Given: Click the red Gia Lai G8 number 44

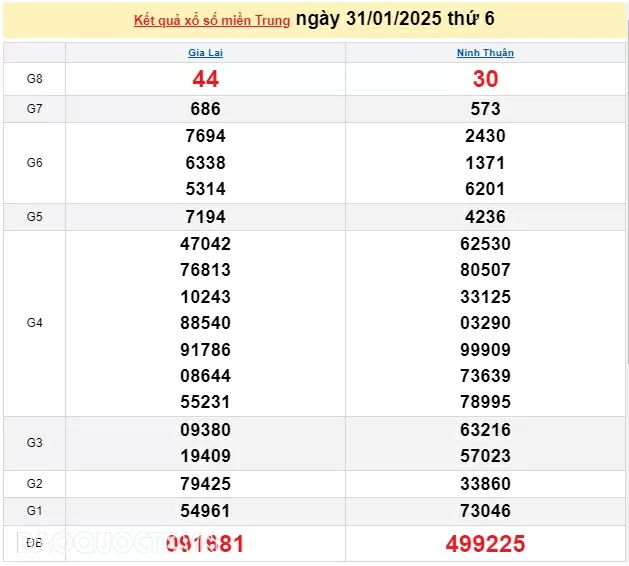Looking at the screenshot, I should pyautogui.click(x=205, y=79).
